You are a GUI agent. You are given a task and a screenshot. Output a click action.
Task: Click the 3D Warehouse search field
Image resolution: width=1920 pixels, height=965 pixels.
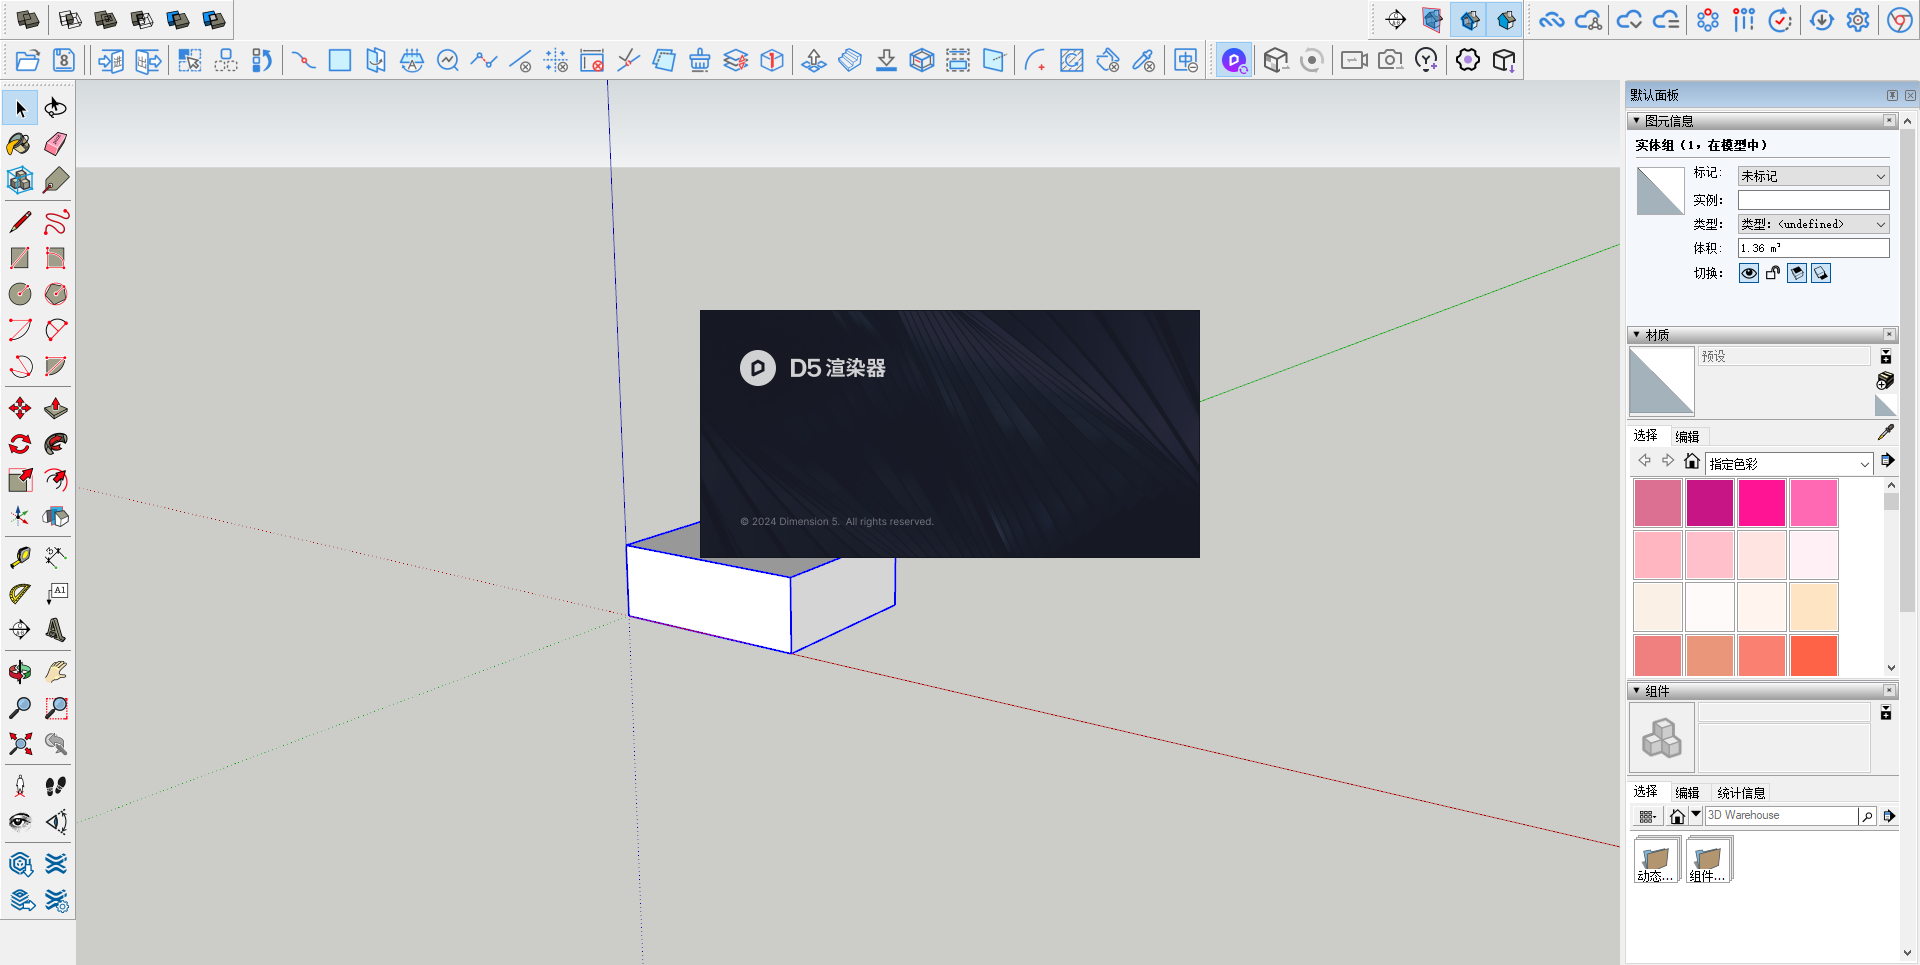click(x=1781, y=816)
